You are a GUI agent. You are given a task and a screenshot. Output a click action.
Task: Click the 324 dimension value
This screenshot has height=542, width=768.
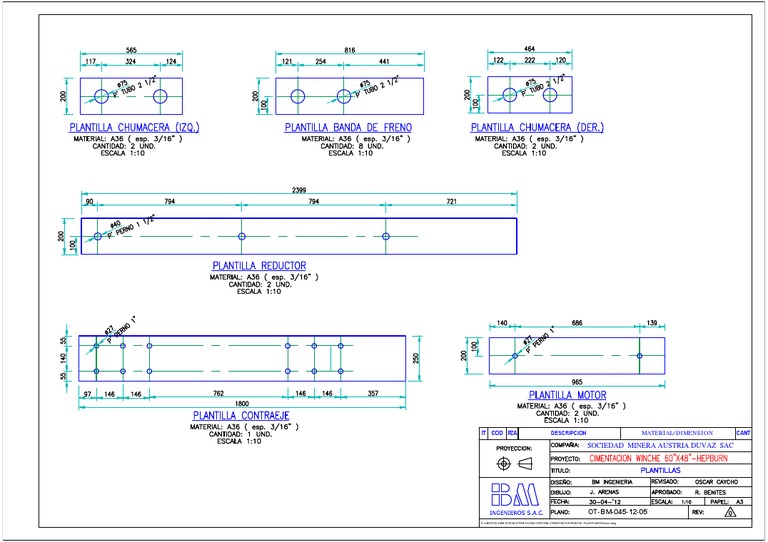coord(131,61)
